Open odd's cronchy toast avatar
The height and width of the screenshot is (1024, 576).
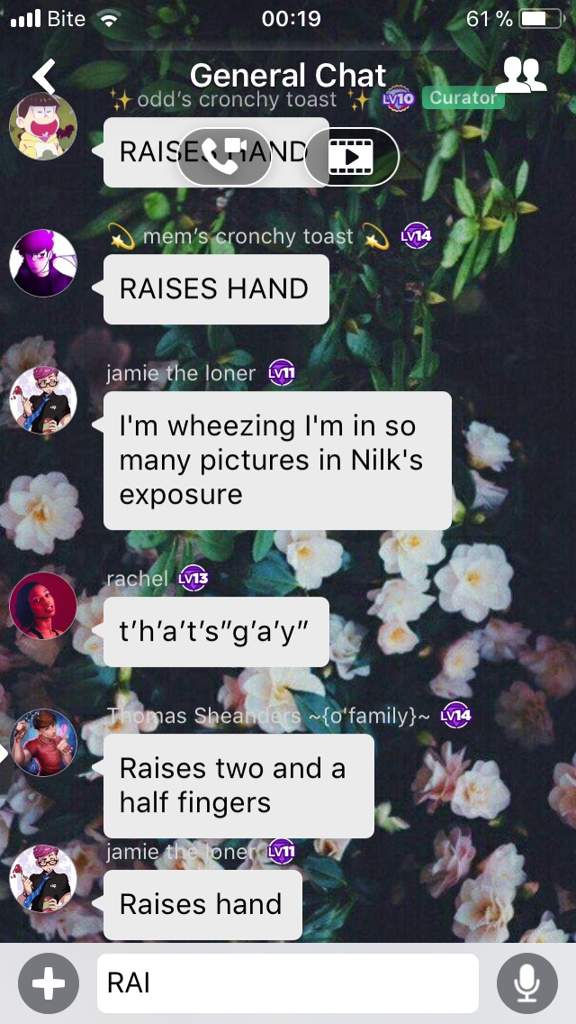click(x=43, y=126)
